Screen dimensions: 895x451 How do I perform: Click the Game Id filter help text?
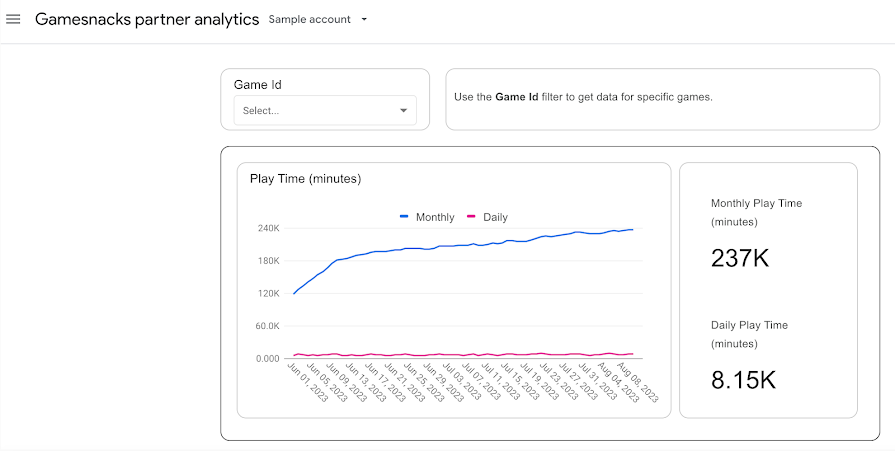583,97
